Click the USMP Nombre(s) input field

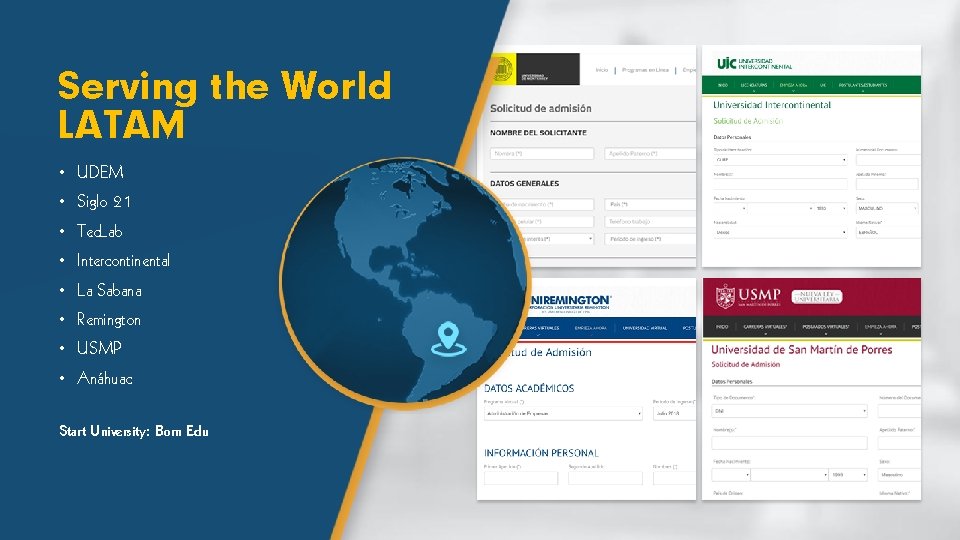(x=789, y=443)
